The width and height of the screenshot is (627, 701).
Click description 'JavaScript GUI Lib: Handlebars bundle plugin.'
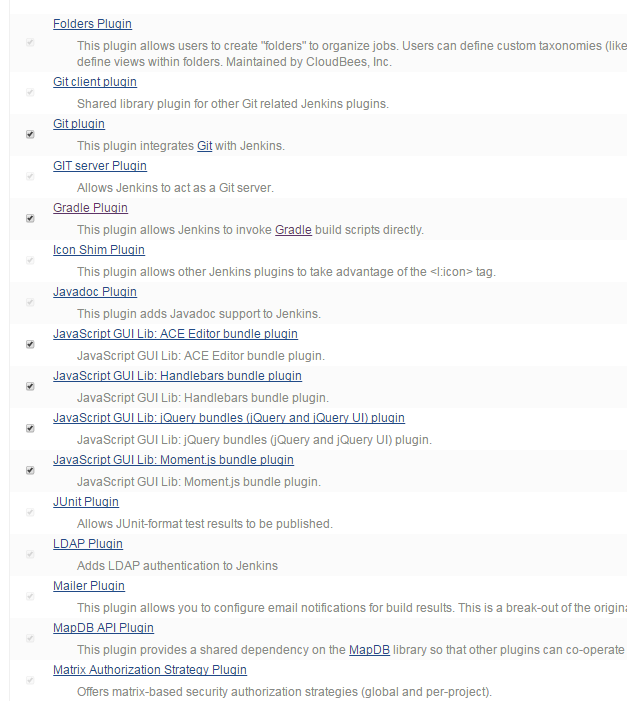click(203, 398)
